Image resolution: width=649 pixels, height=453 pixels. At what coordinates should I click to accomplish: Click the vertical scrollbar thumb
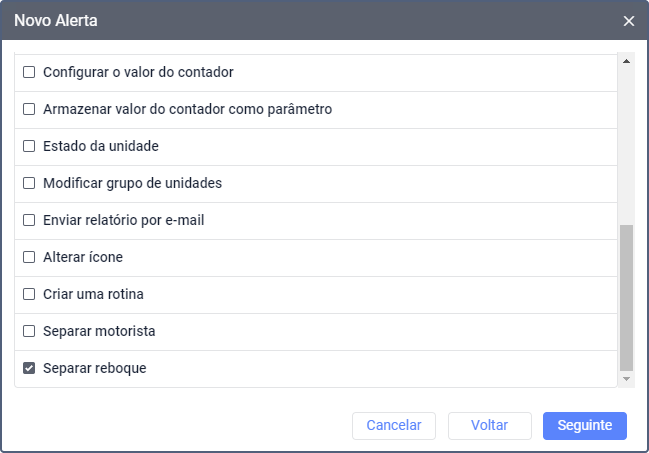pyautogui.click(x=627, y=298)
